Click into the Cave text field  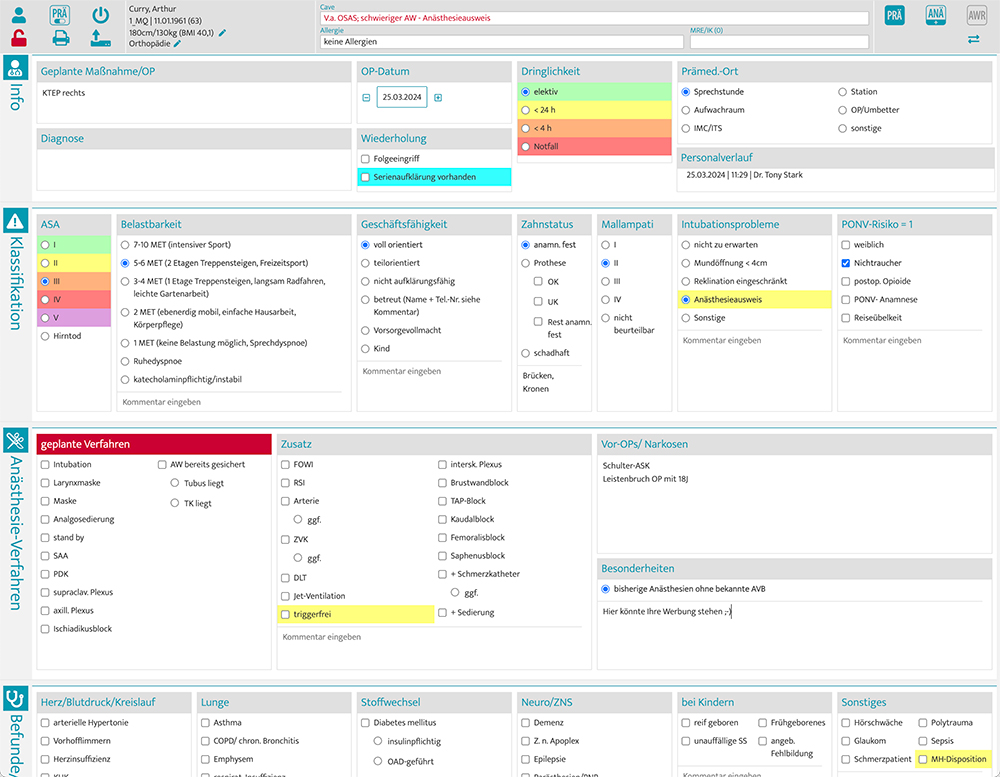tap(594, 18)
